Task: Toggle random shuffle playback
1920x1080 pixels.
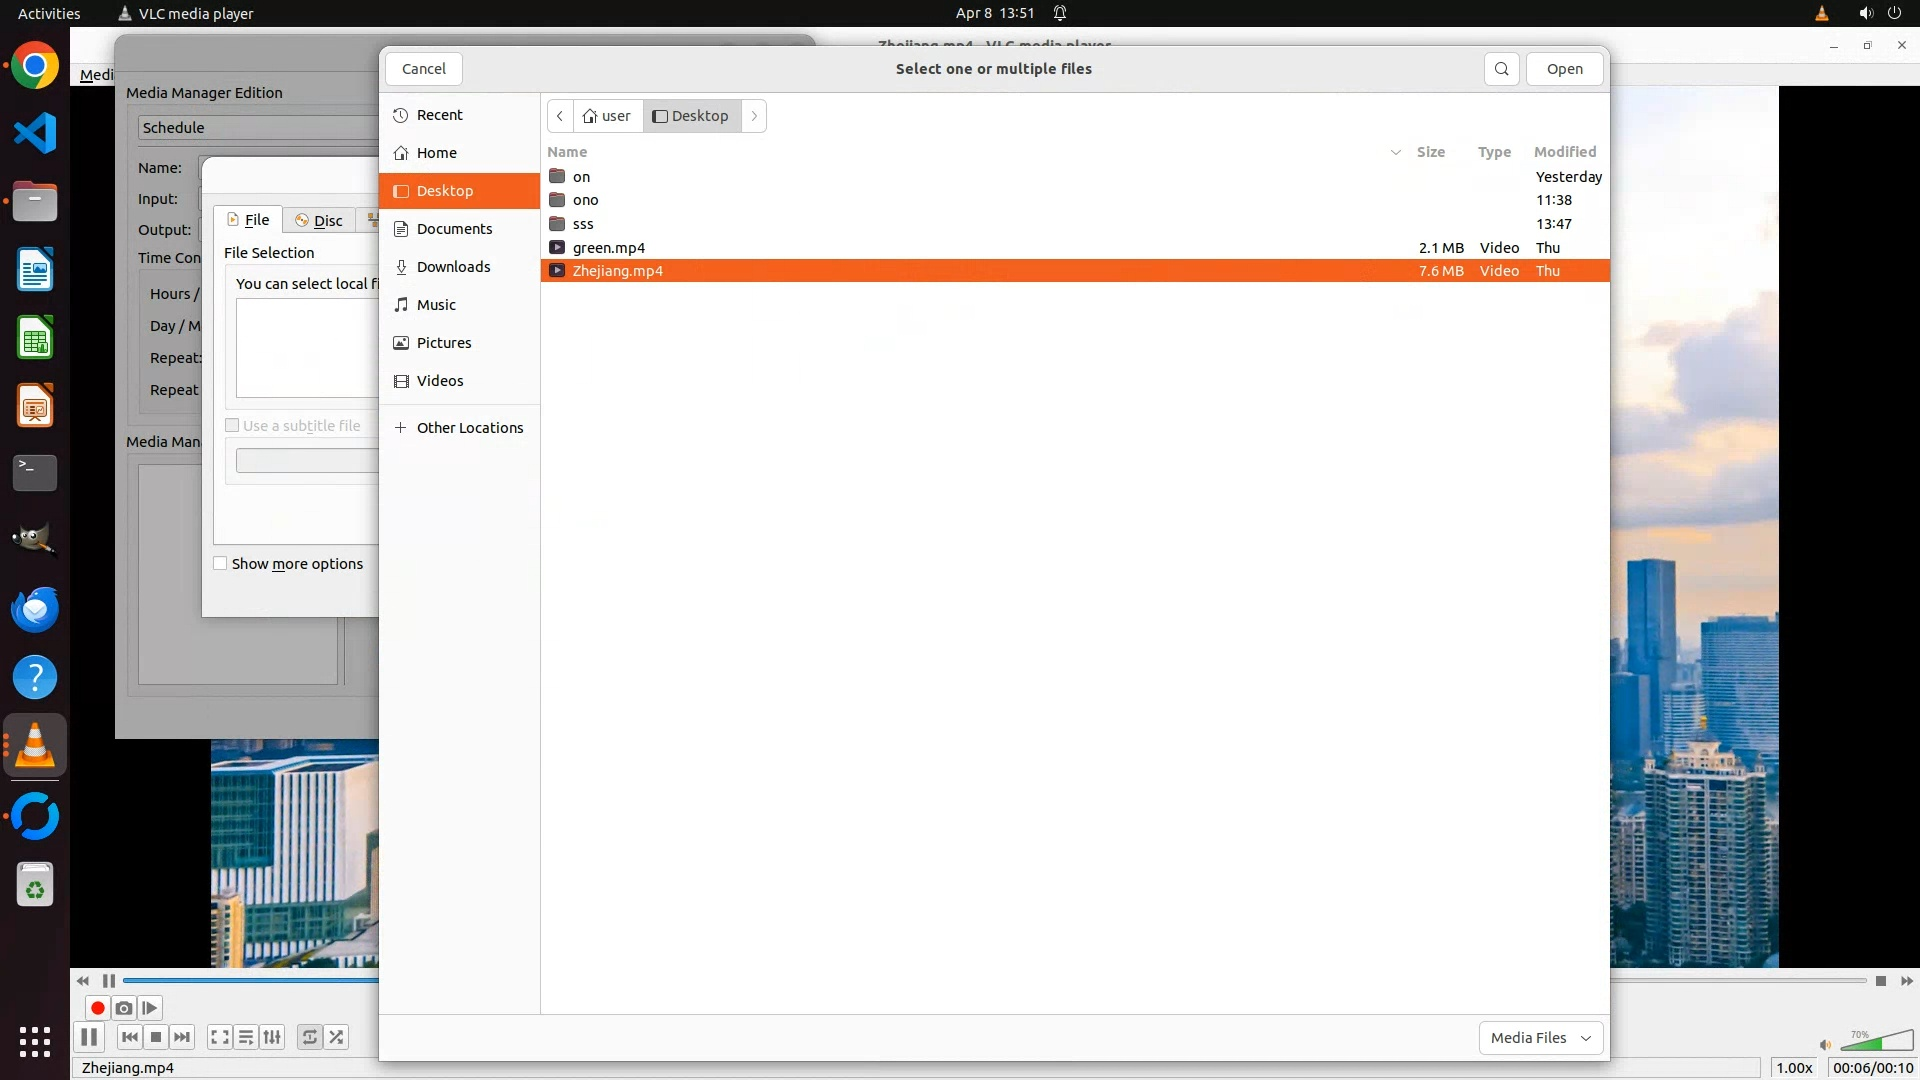Action: point(337,1037)
